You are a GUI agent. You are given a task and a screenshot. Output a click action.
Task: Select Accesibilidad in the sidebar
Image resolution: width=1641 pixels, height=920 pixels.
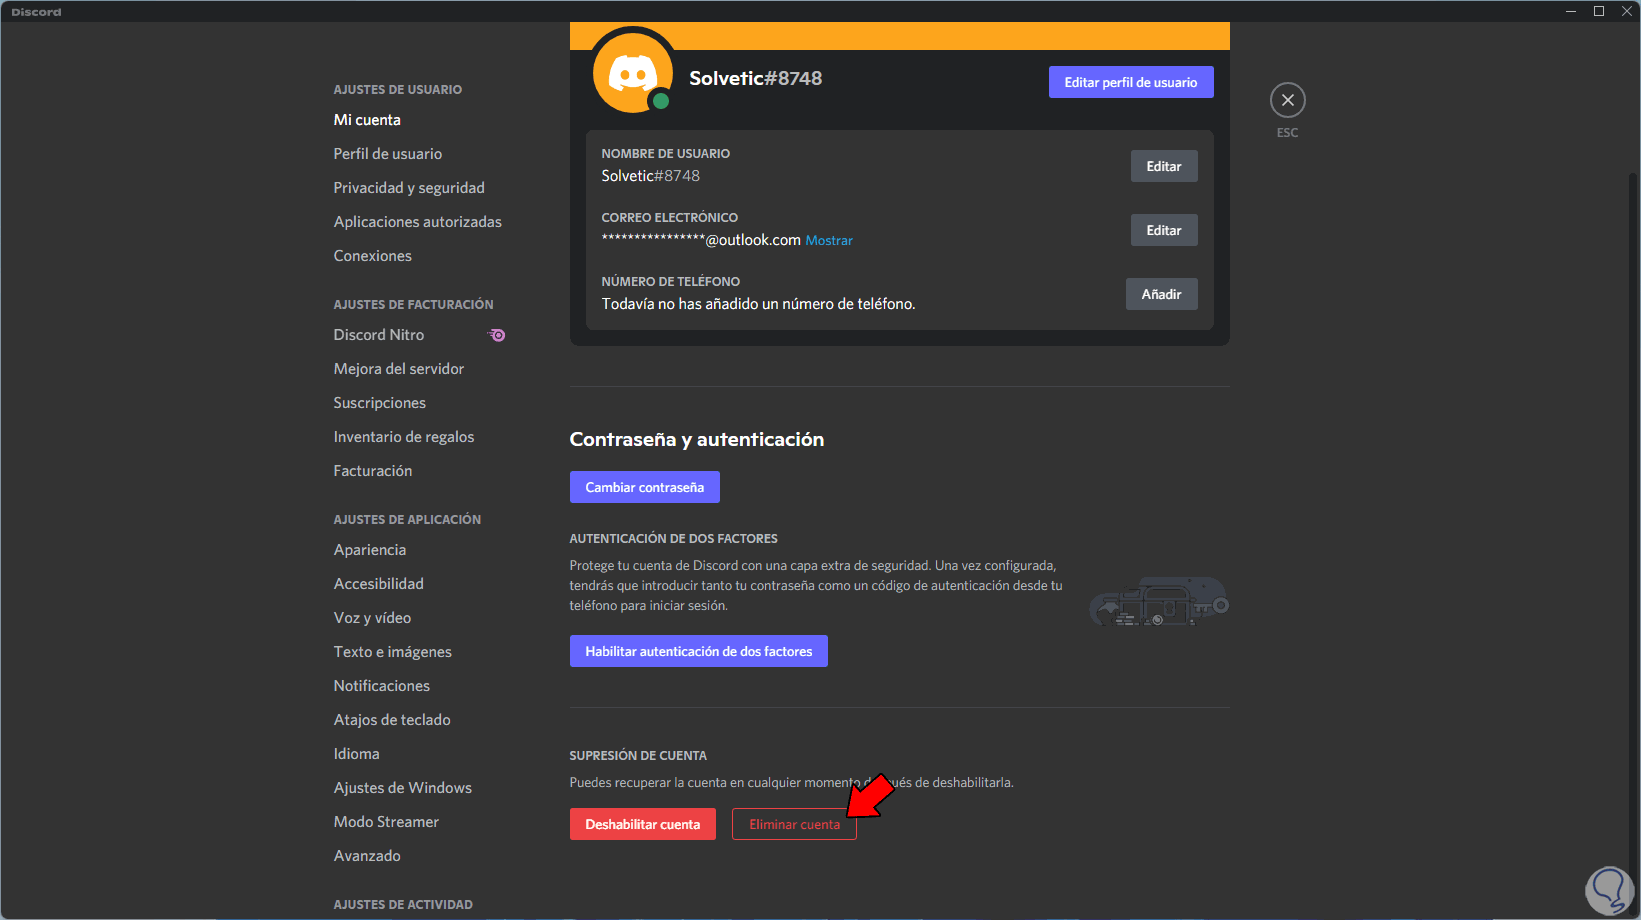click(x=379, y=584)
